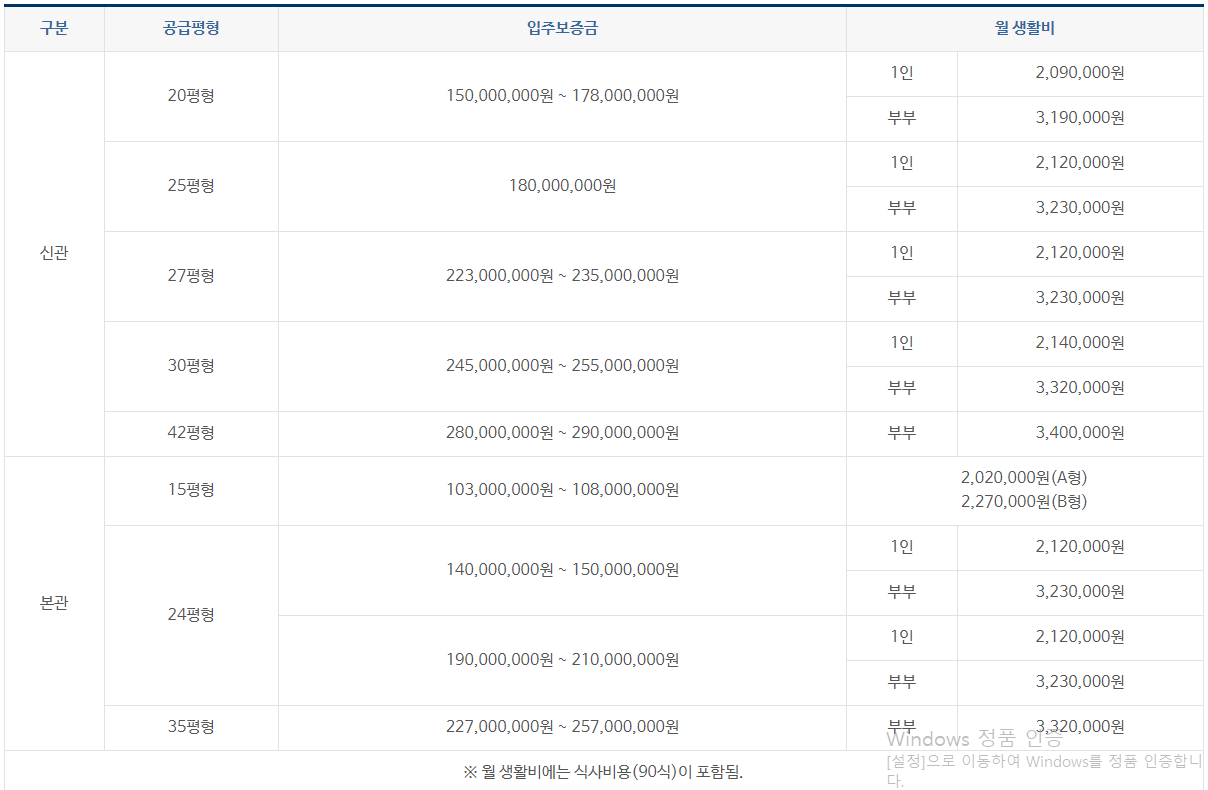Click 3,320,000원 in the 30평형 row
The height and width of the screenshot is (790, 1208).
(1080, 388)
